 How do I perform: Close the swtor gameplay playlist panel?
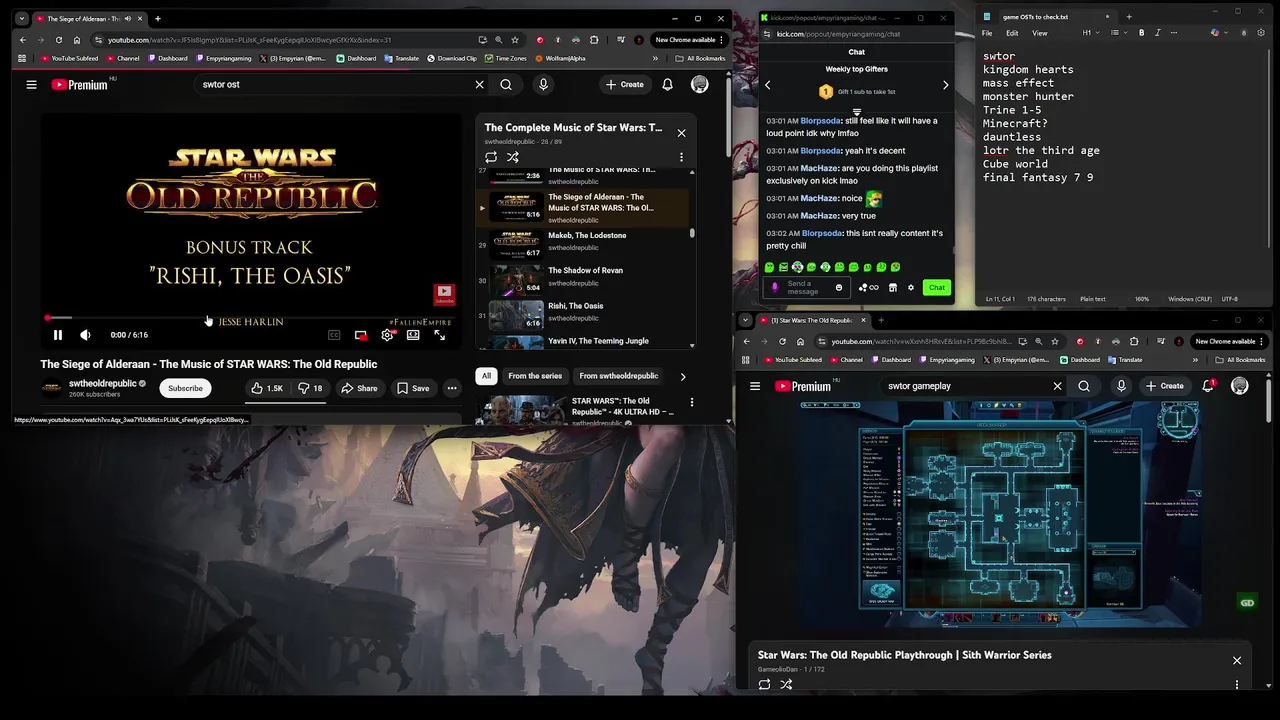pyautogui.click(x=1237, y=661)
